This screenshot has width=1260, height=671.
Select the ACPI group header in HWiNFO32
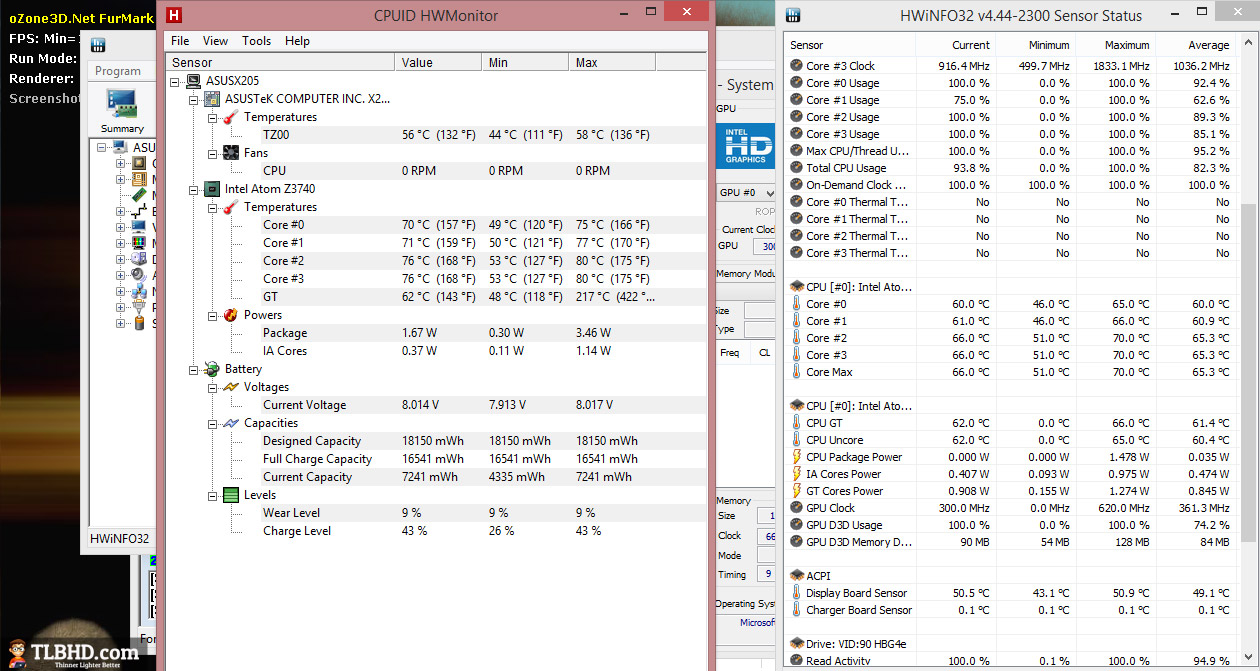click(1012, 576)
